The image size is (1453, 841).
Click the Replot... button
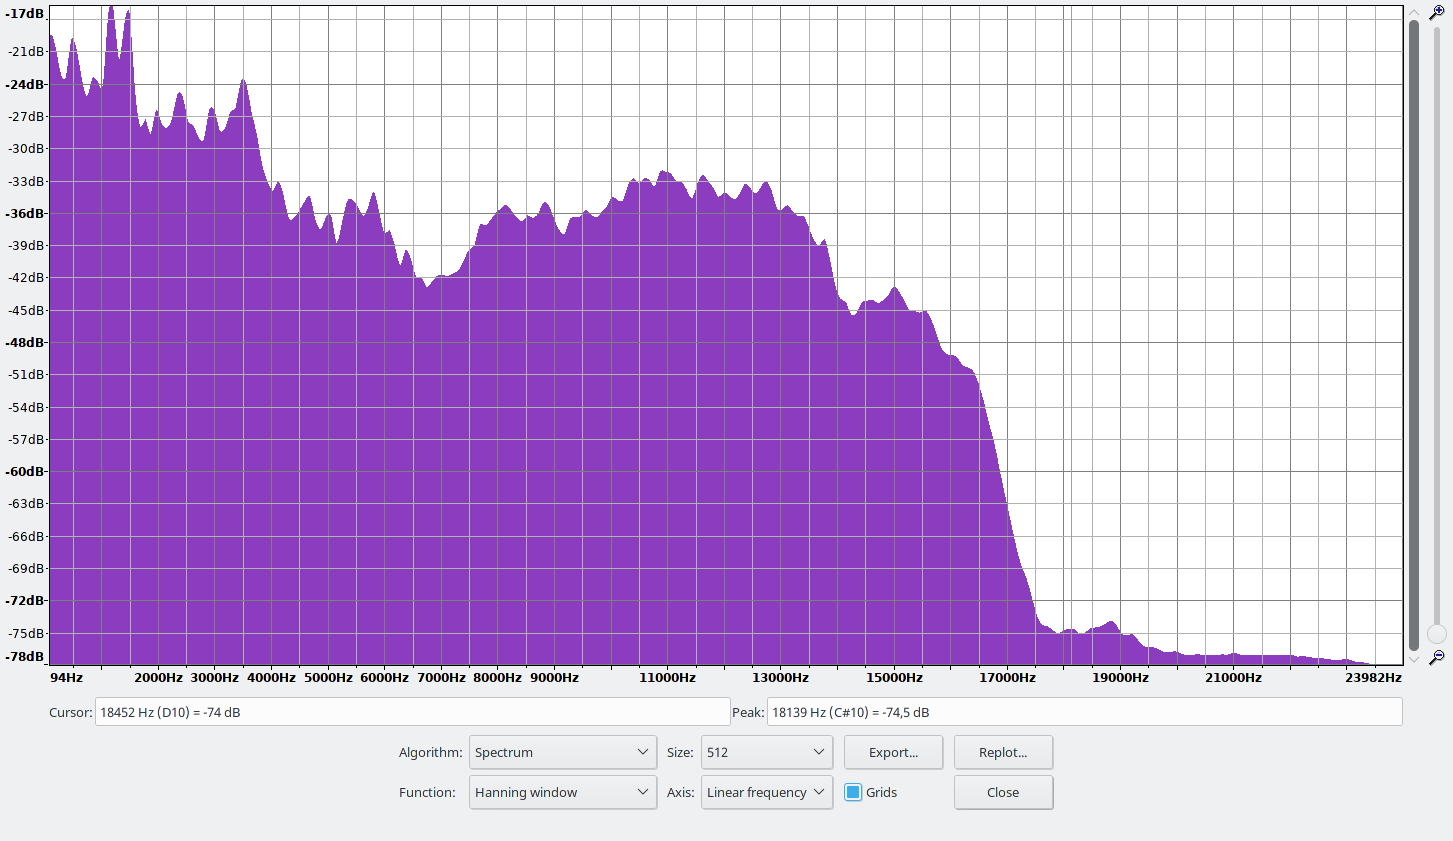tap(1003, 752)
